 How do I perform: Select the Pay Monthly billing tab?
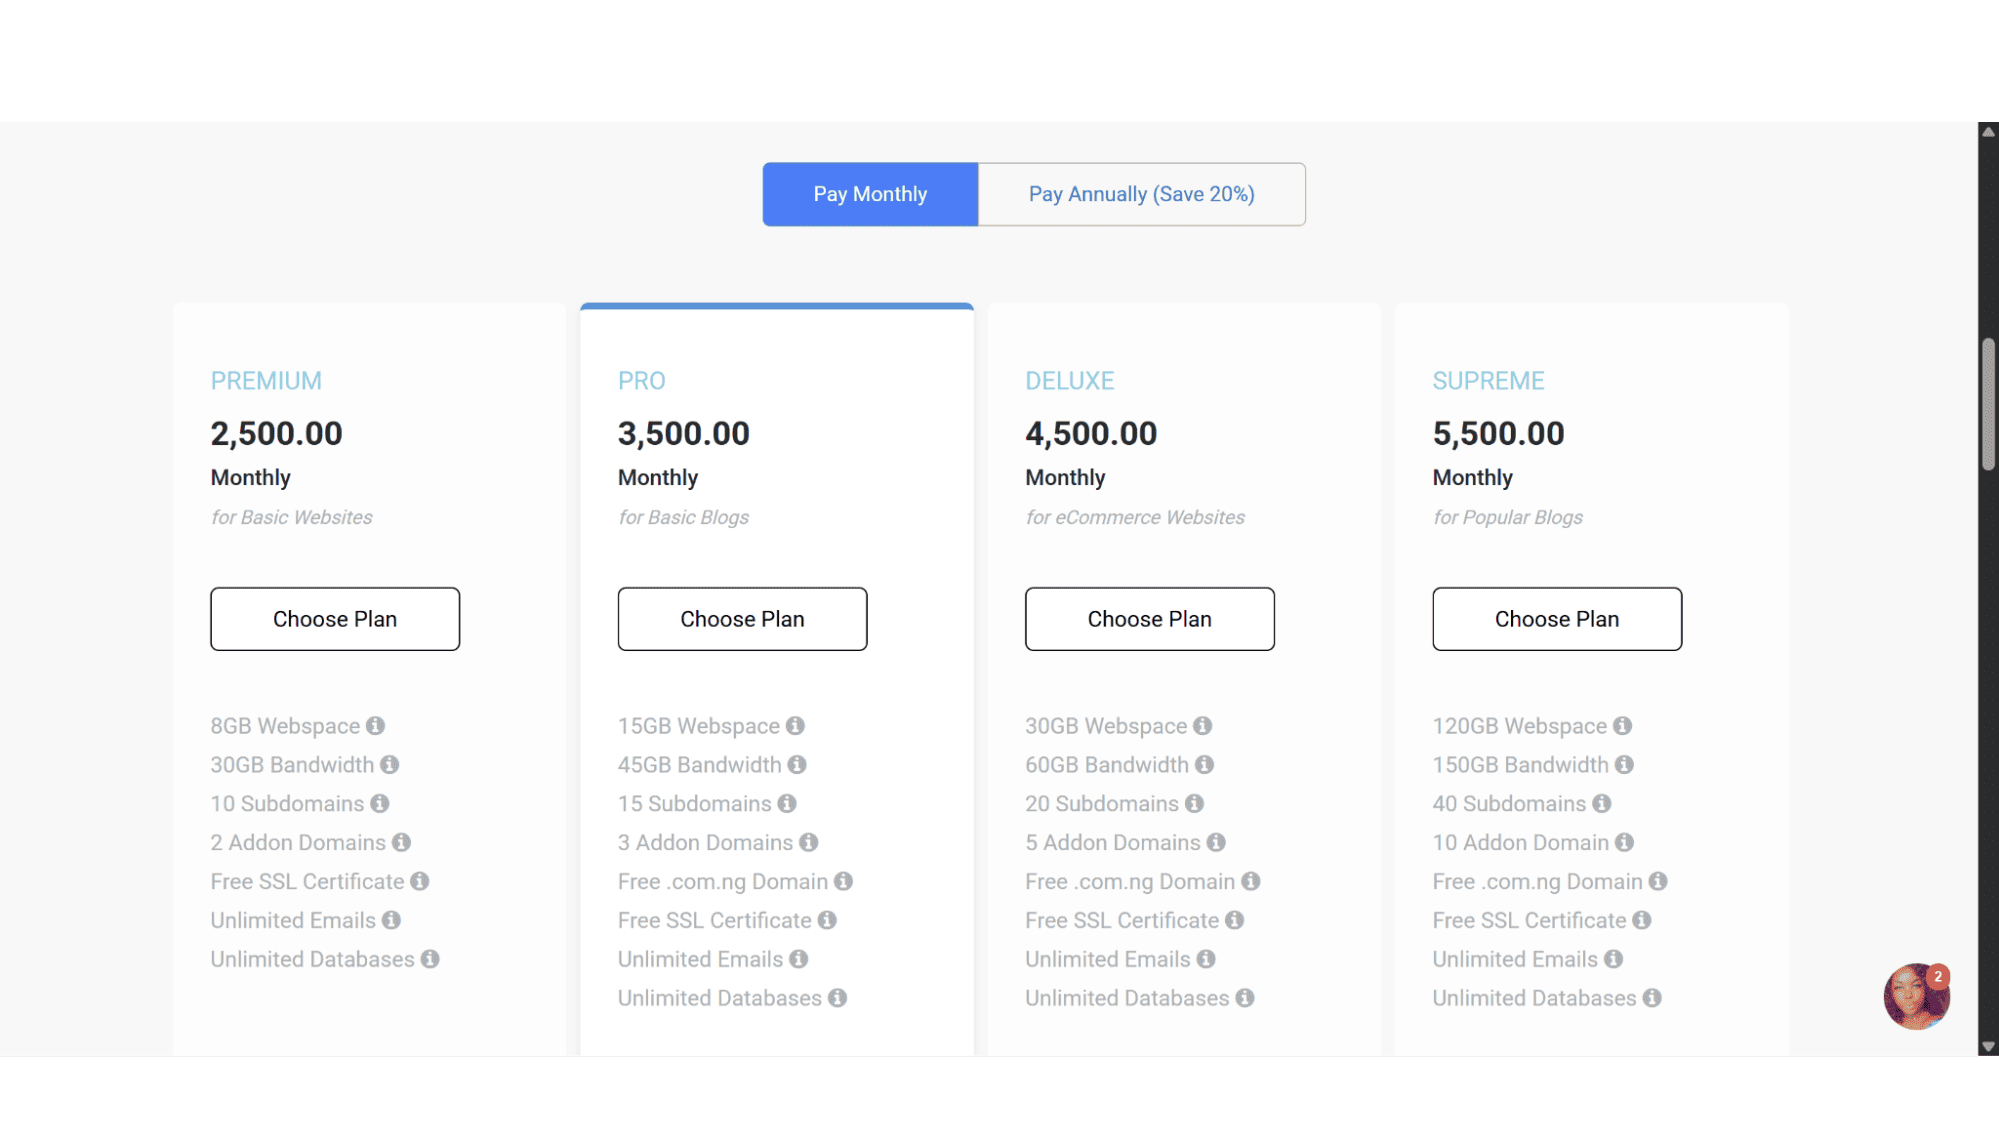(x=870, y=194)
